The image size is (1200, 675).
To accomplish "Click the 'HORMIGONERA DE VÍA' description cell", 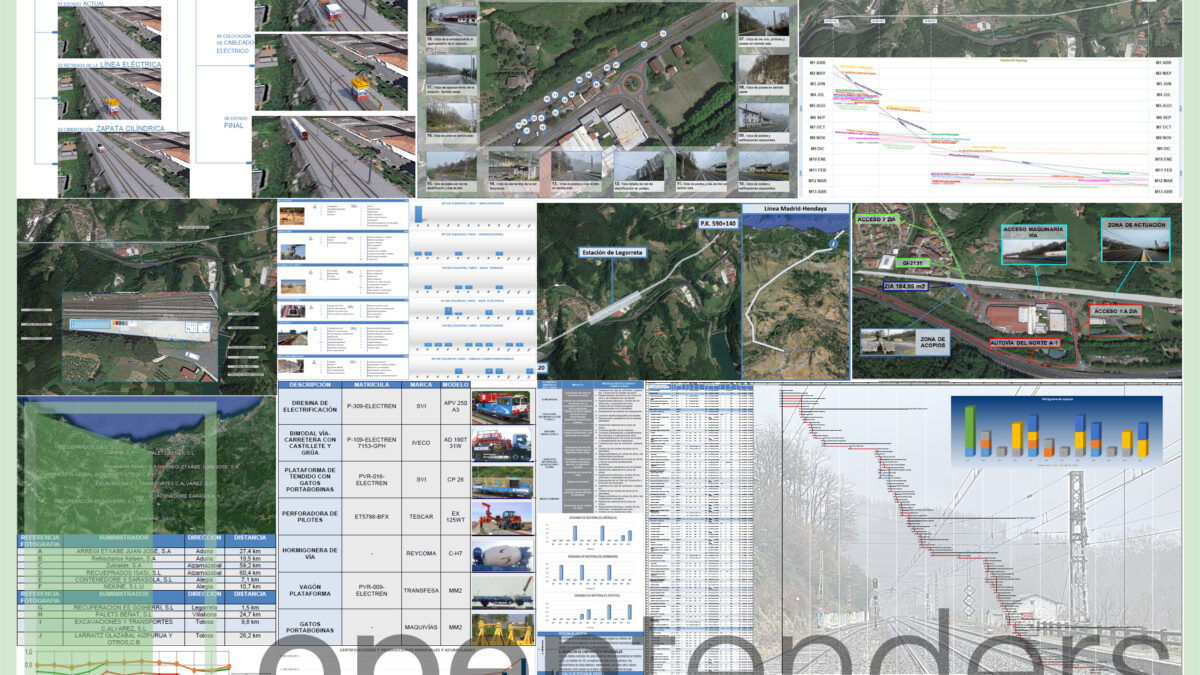I will 309,553.
